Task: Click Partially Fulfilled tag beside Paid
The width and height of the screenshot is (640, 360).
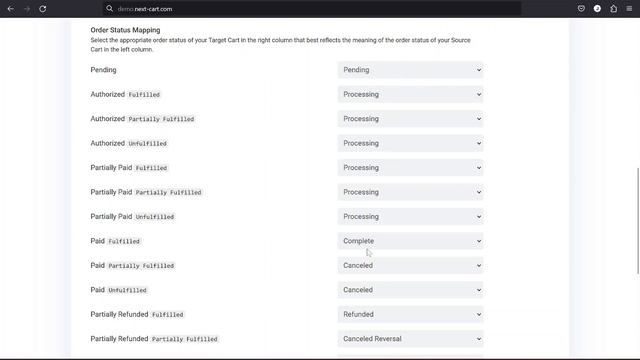Action: pyautogui.click(x=141, y=266)
